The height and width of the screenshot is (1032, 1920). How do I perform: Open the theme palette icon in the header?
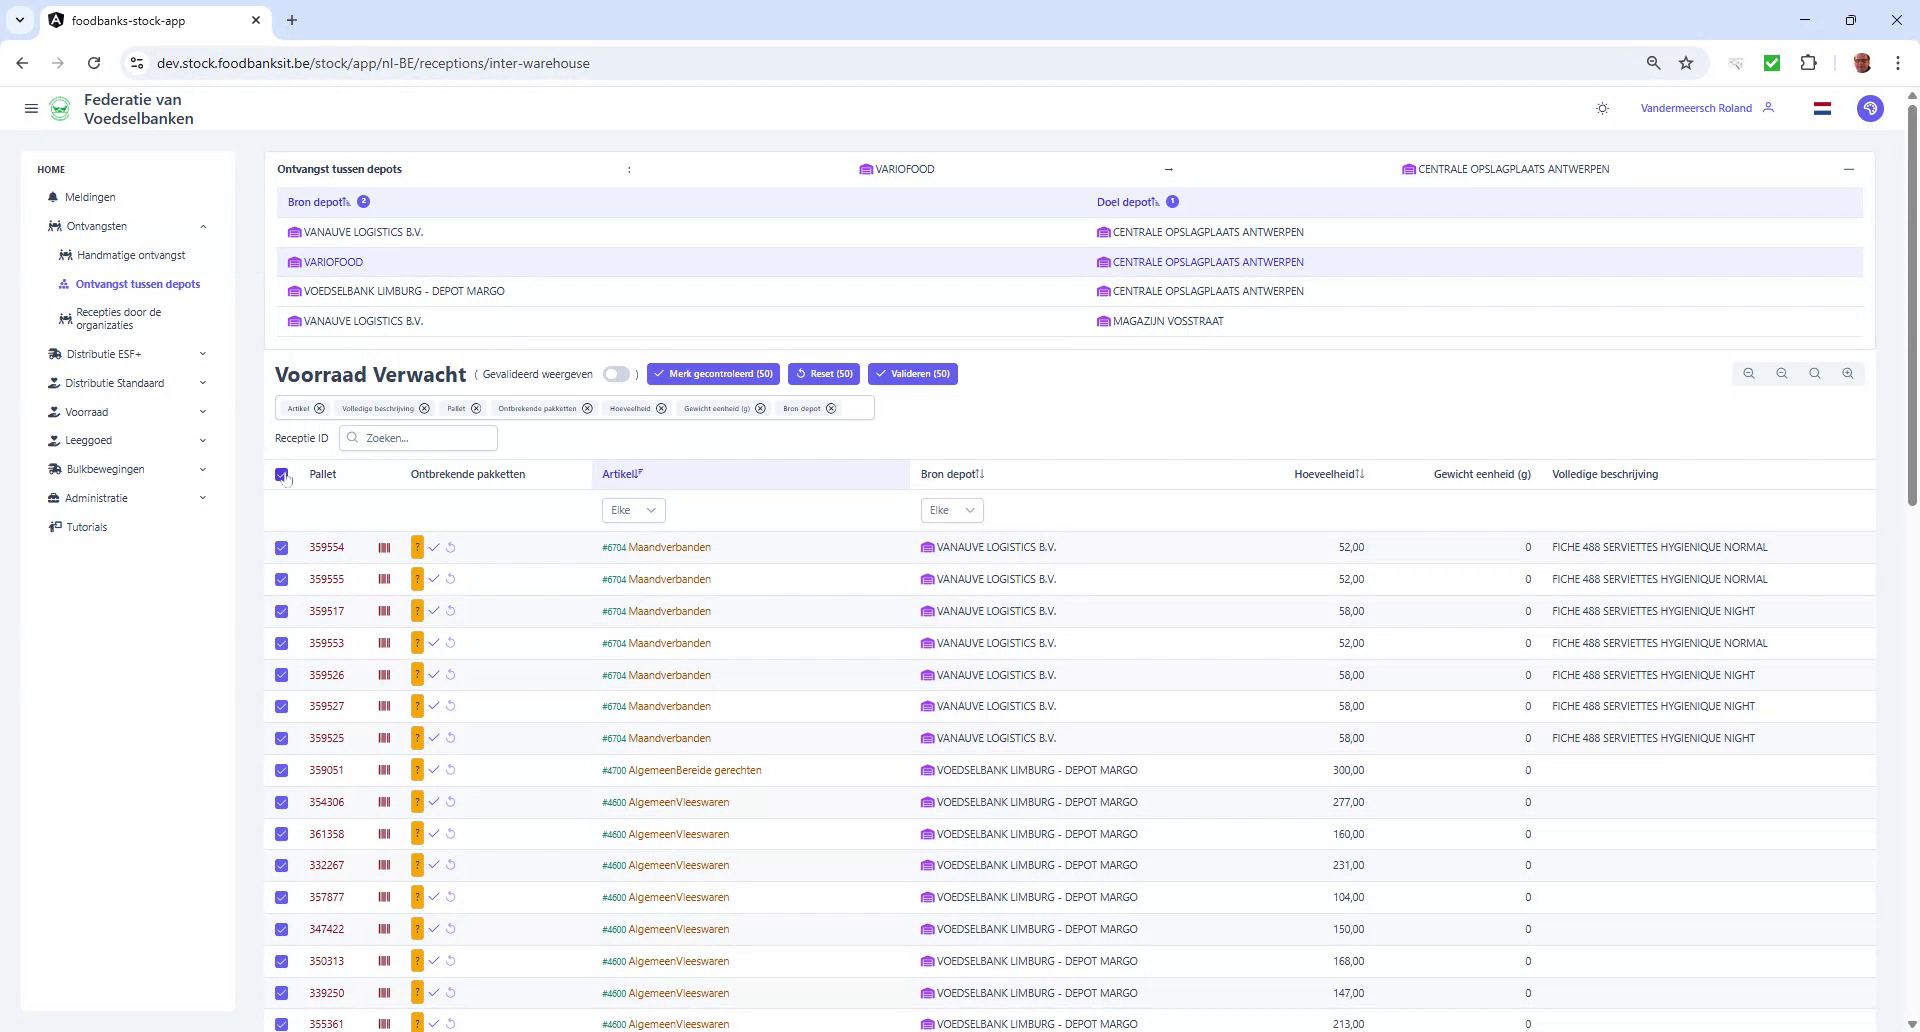click(x=1870, y=108)
